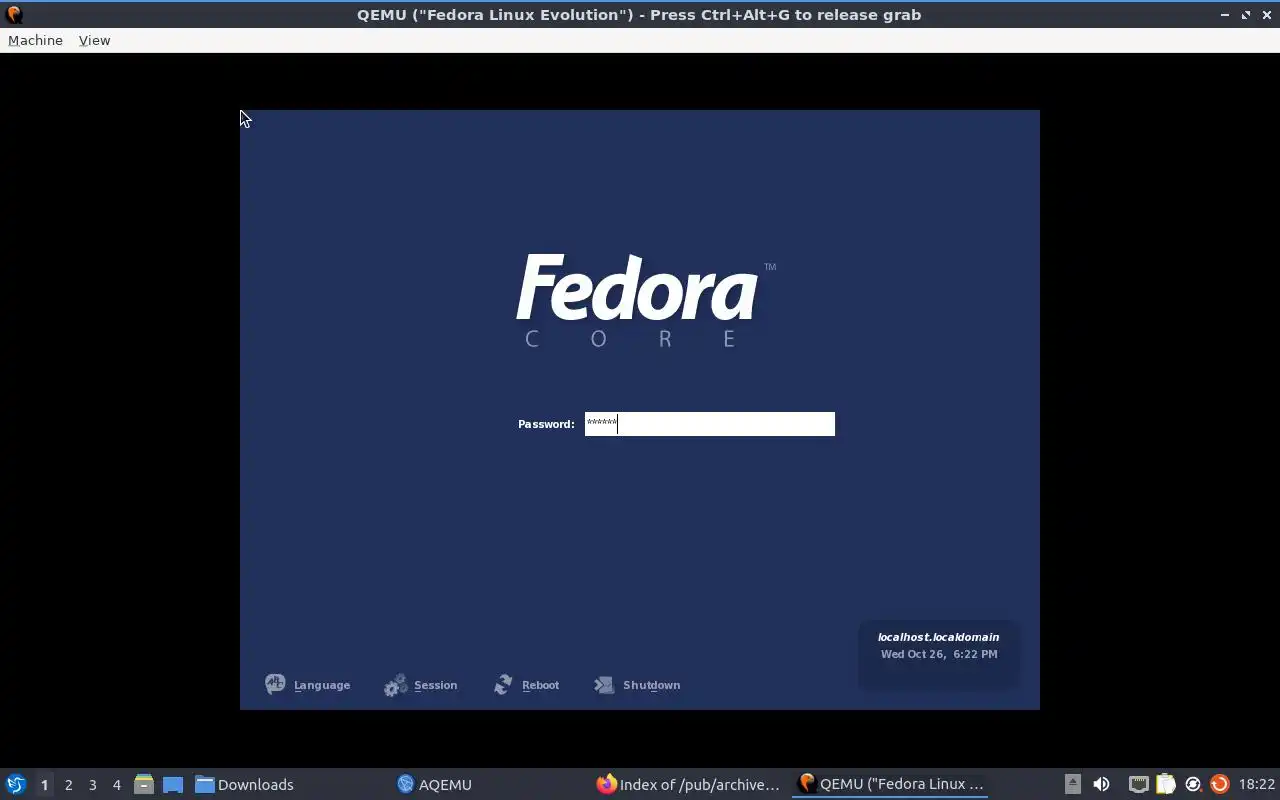The height and width of the screenshot is (800, 1280).
Task: Open the LXQt application menu
Action: point(16,784)
